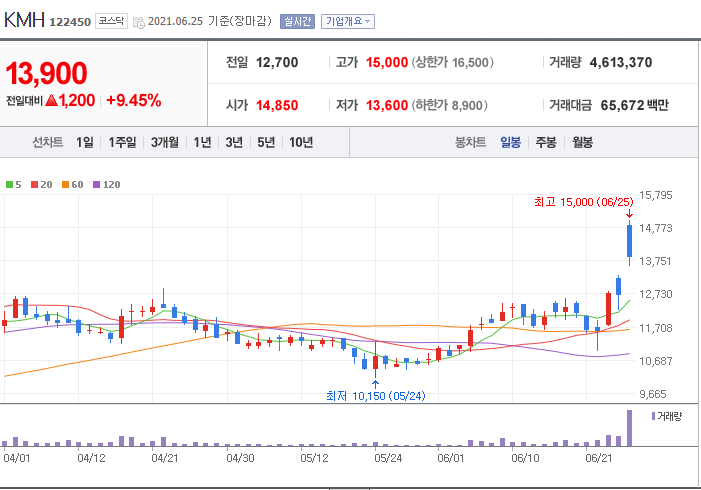Image resolution: width=701 pixels, height=490 pixels.
Task: Click the 15,795 price axis label
Action: pos(655,195)
